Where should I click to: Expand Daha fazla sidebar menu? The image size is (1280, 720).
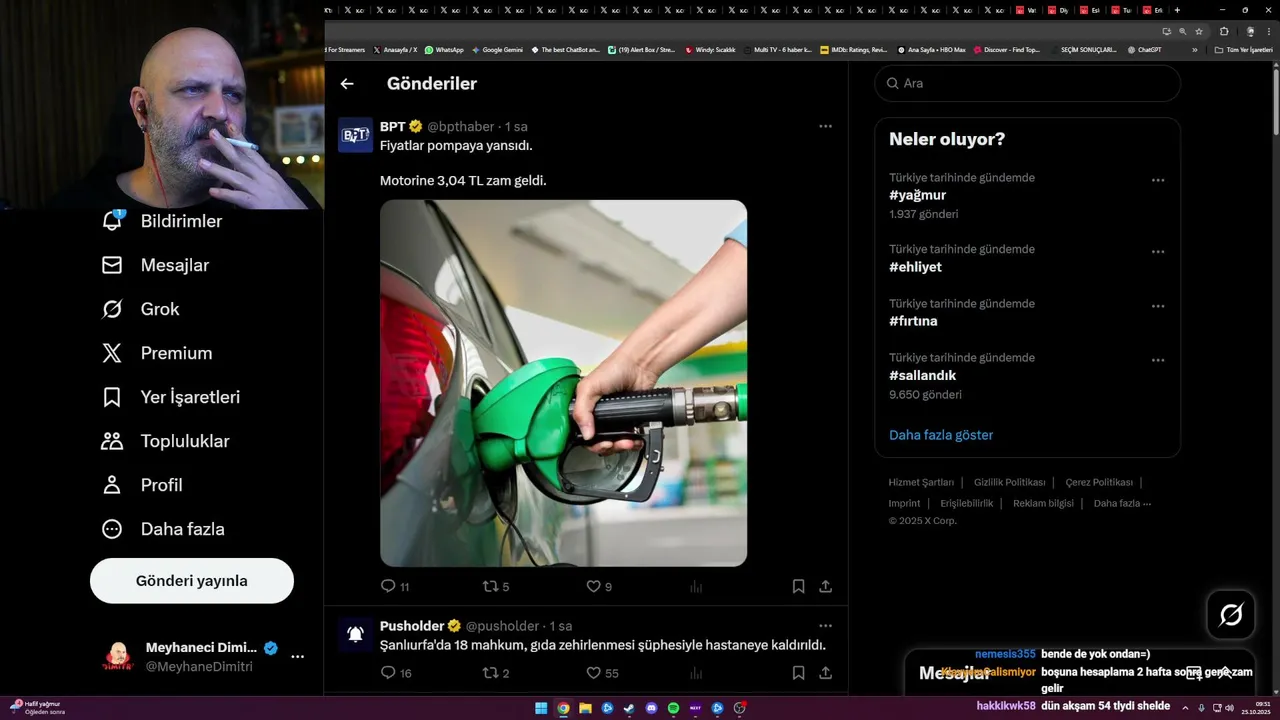point(162,529)
